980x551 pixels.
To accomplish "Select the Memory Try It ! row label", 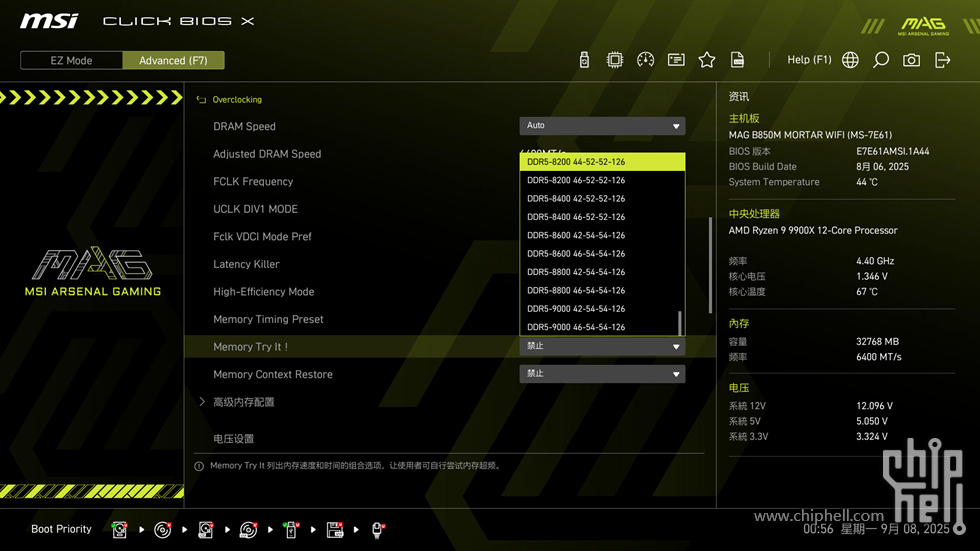I will point(251,347).
